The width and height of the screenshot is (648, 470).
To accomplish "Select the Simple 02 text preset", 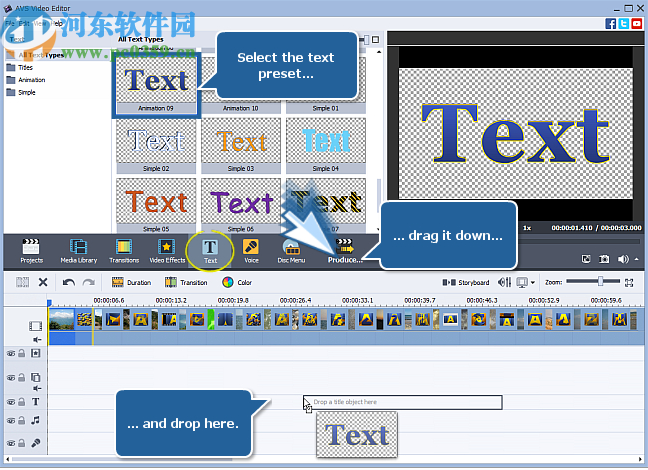I will (156, 146).
